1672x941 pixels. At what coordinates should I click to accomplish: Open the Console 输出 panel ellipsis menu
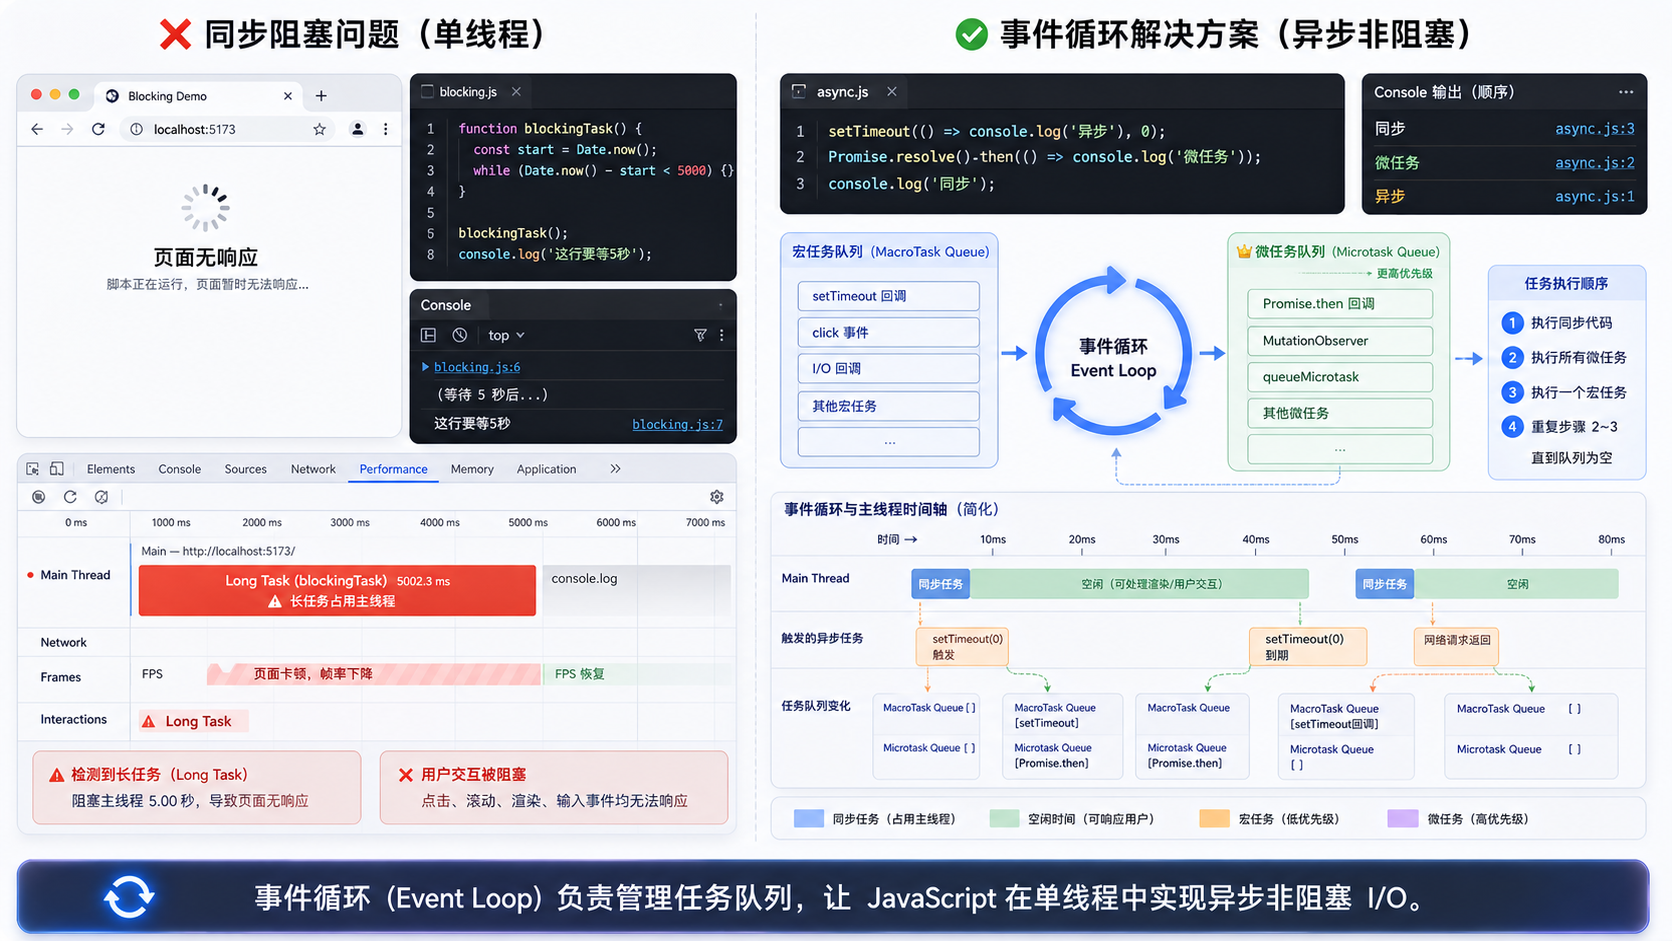[x=1626, y=92]
